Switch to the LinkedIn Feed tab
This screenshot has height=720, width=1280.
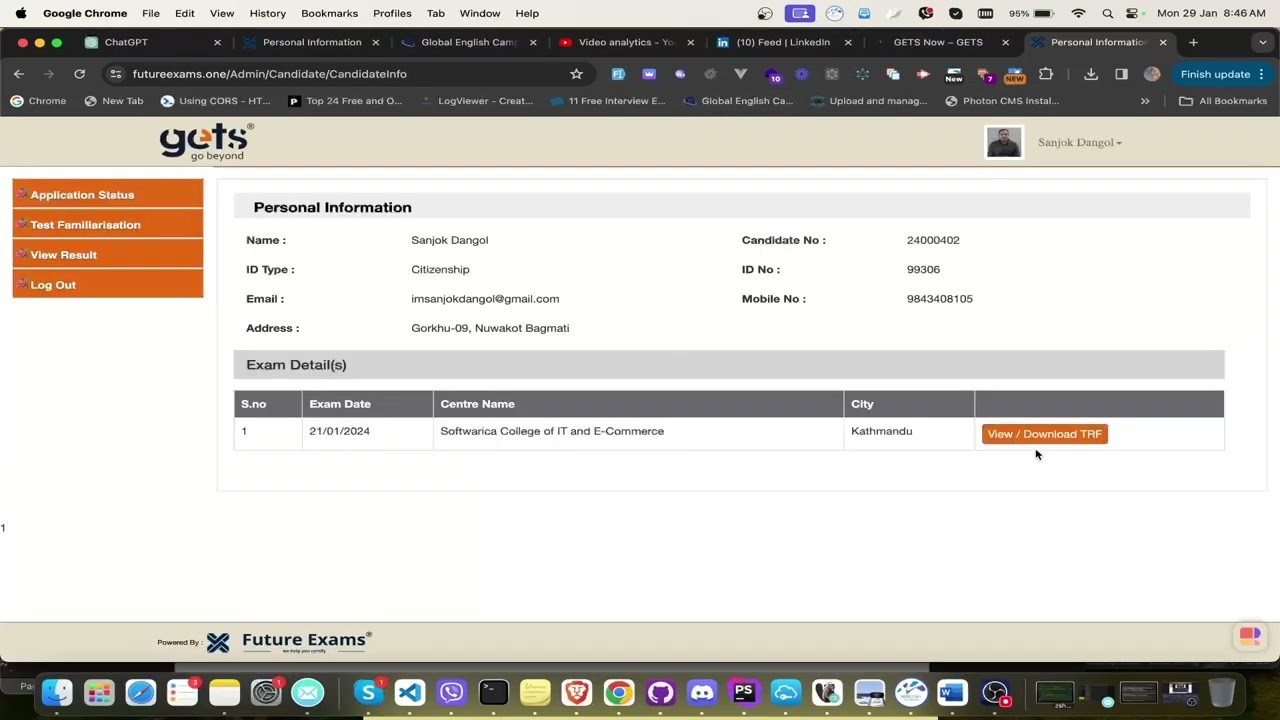(784, 42)
